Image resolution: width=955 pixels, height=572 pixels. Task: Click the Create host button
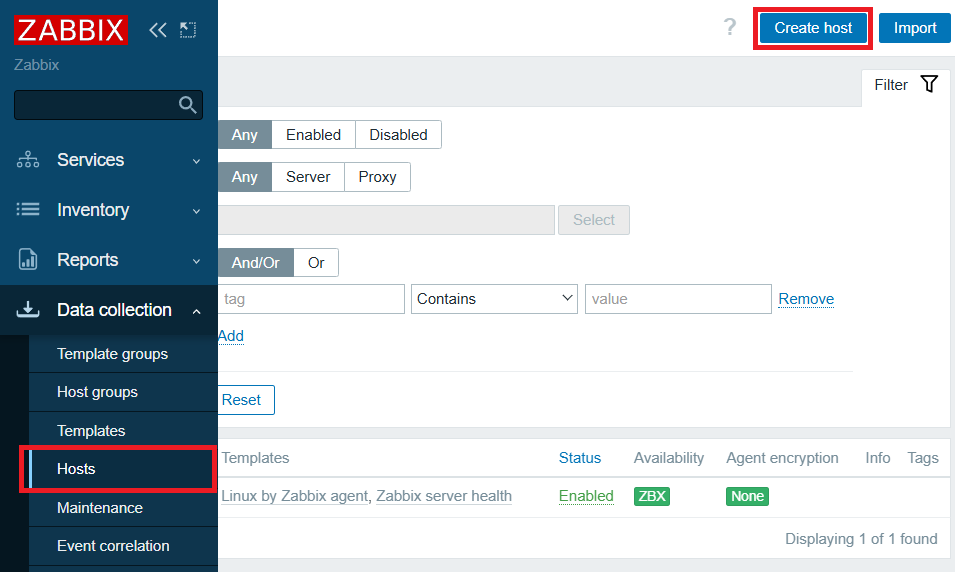click(x=813, y=28)
